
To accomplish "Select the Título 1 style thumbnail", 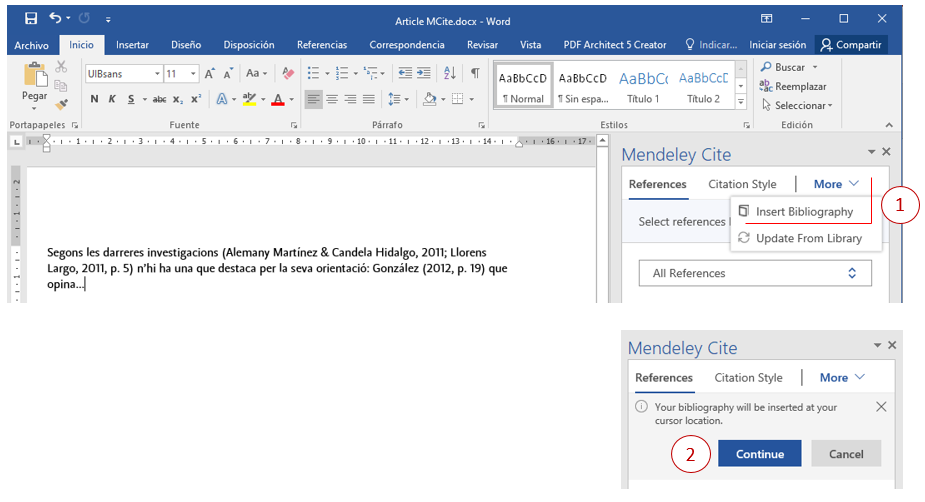I will 643,86.
